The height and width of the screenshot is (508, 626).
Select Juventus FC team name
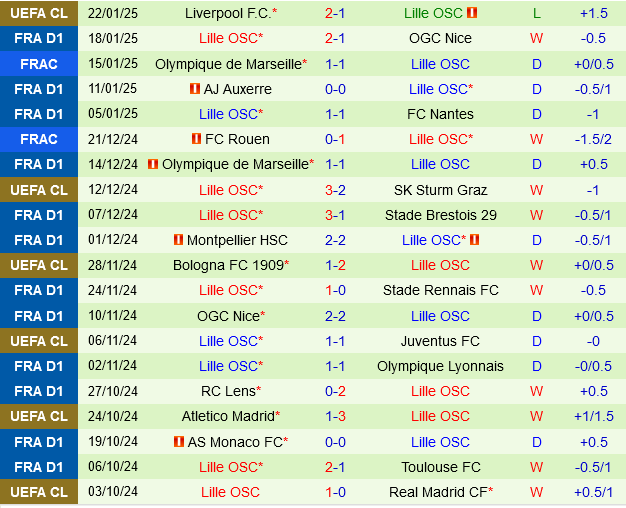point(440,341)
